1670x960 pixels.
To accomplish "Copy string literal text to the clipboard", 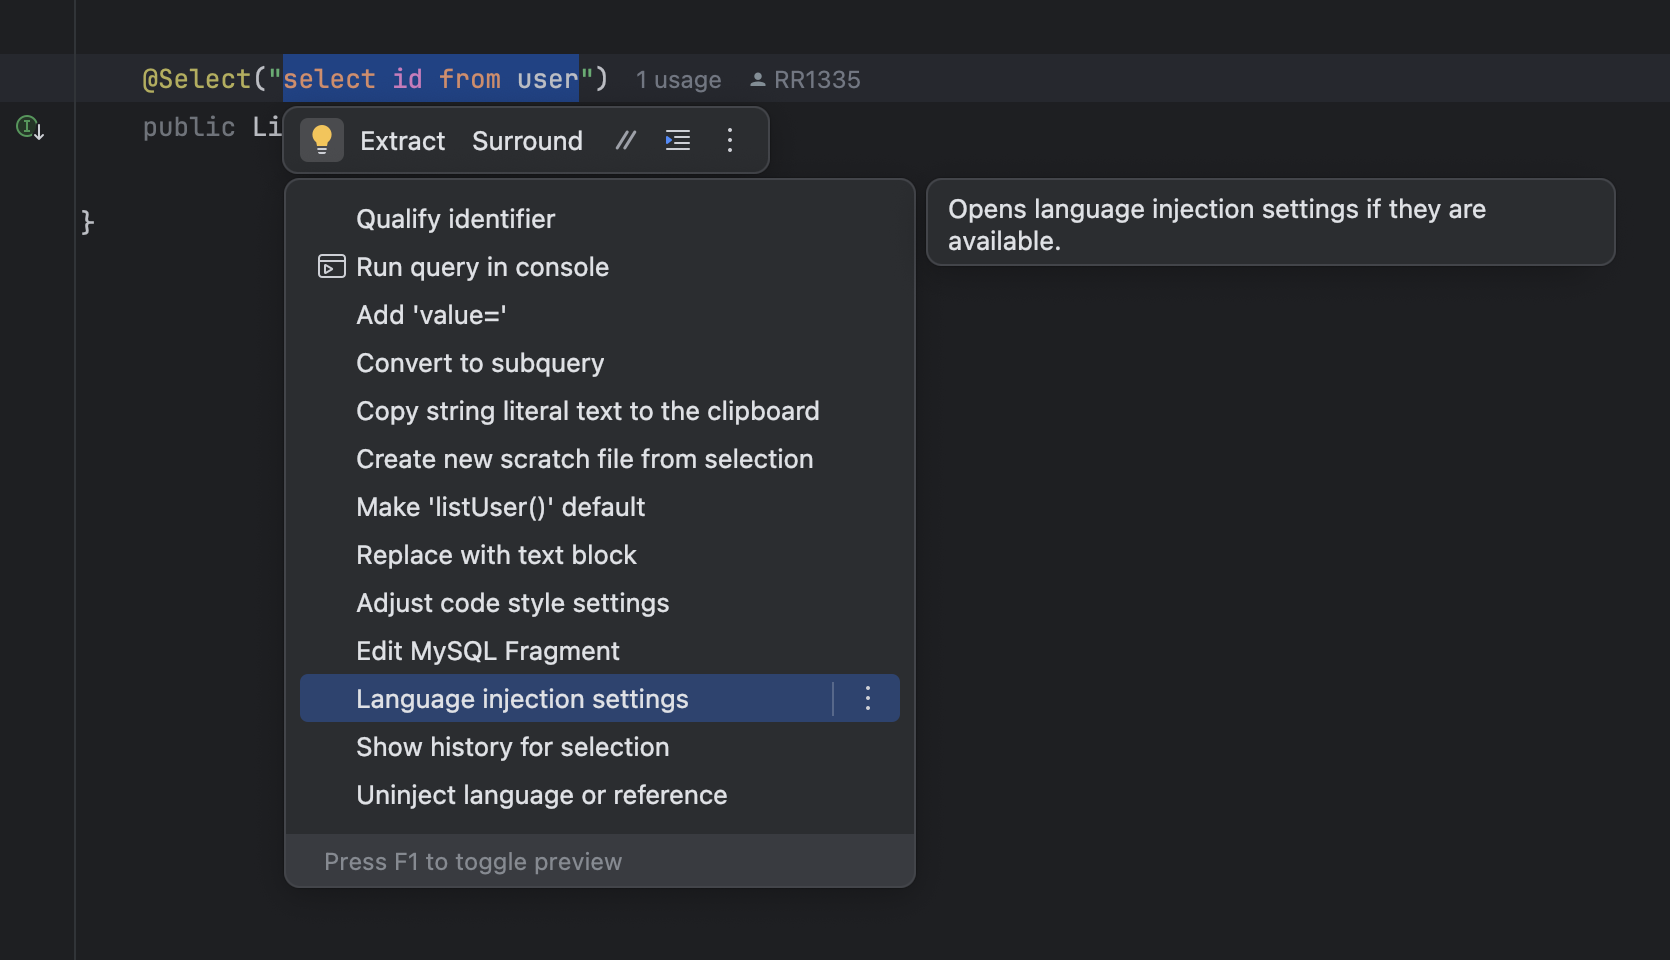I will [587, 411].
